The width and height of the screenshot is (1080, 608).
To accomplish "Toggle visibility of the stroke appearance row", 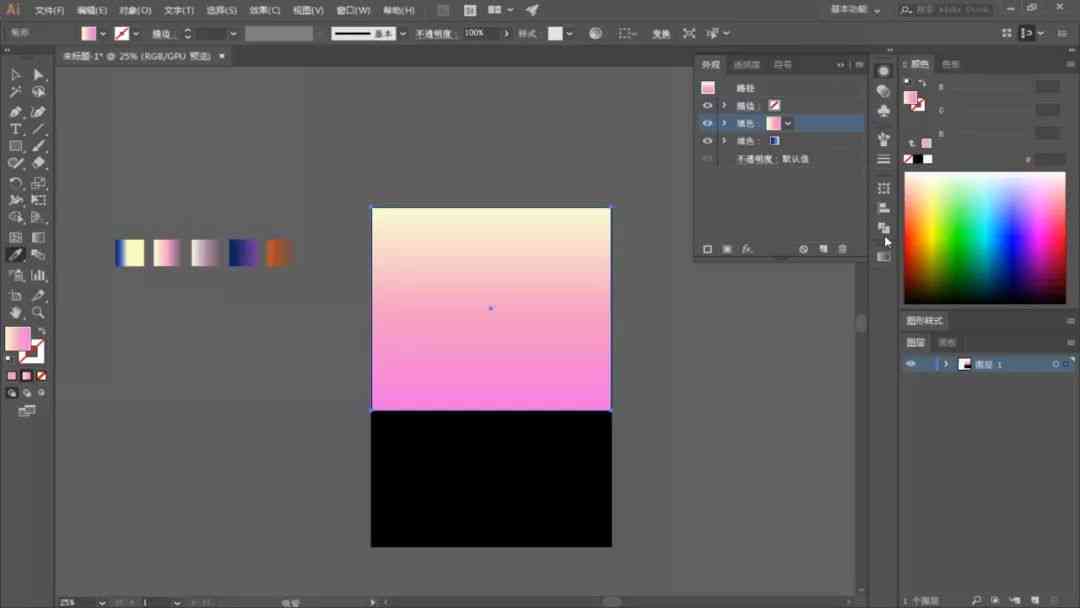I will tap(707, 105).
